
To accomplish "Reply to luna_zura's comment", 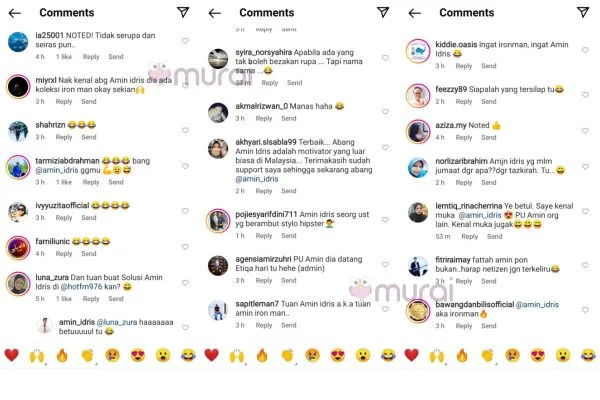I will click(x=91, y=299).
